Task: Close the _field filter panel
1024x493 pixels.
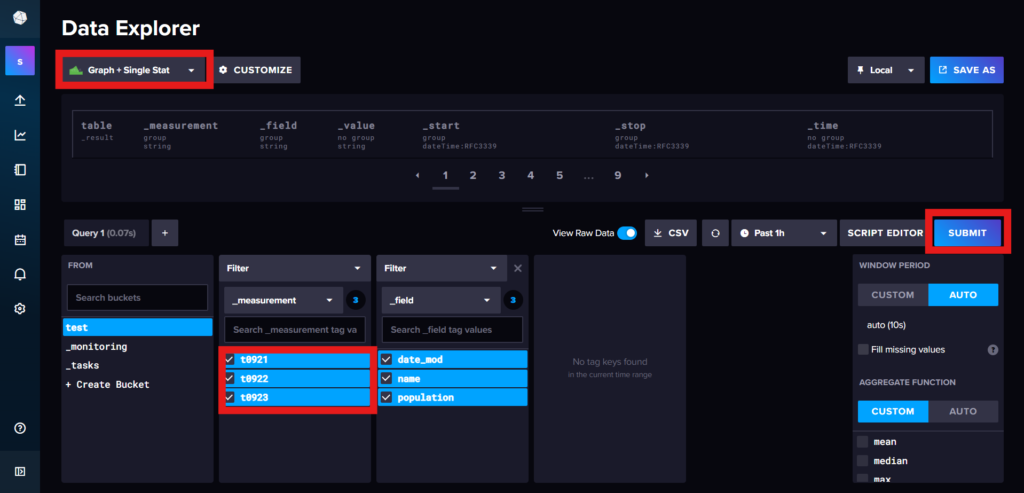Action: tap(517, 268)
